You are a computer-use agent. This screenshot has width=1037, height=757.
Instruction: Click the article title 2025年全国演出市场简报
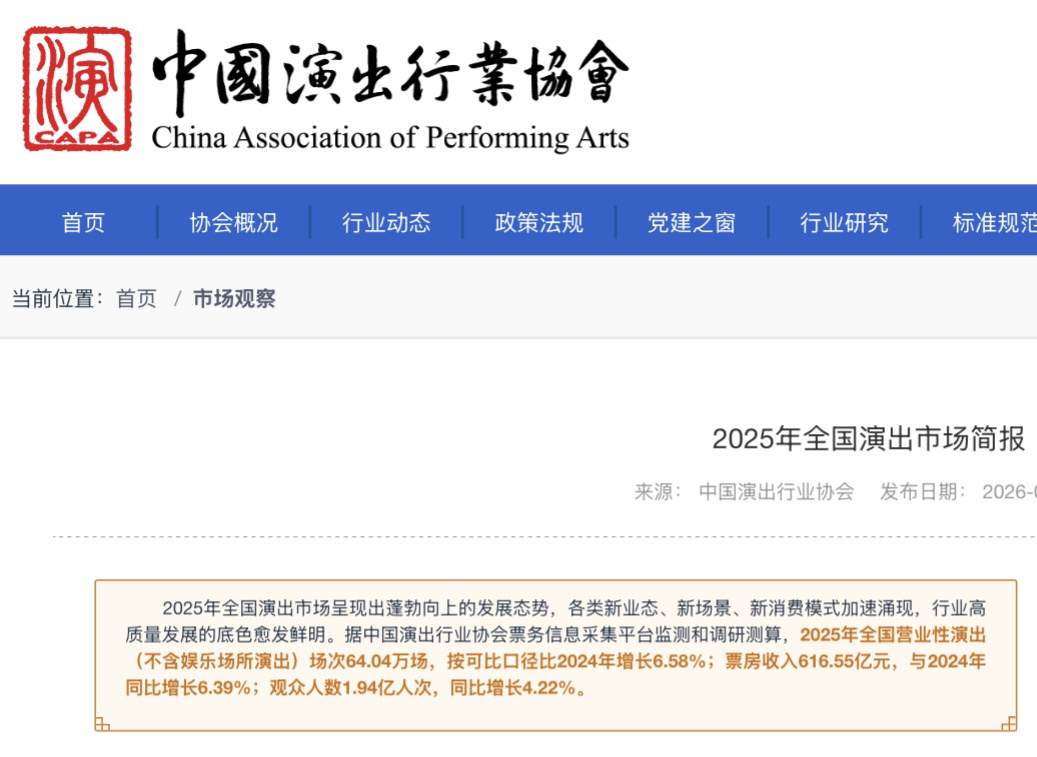point(868,439)
